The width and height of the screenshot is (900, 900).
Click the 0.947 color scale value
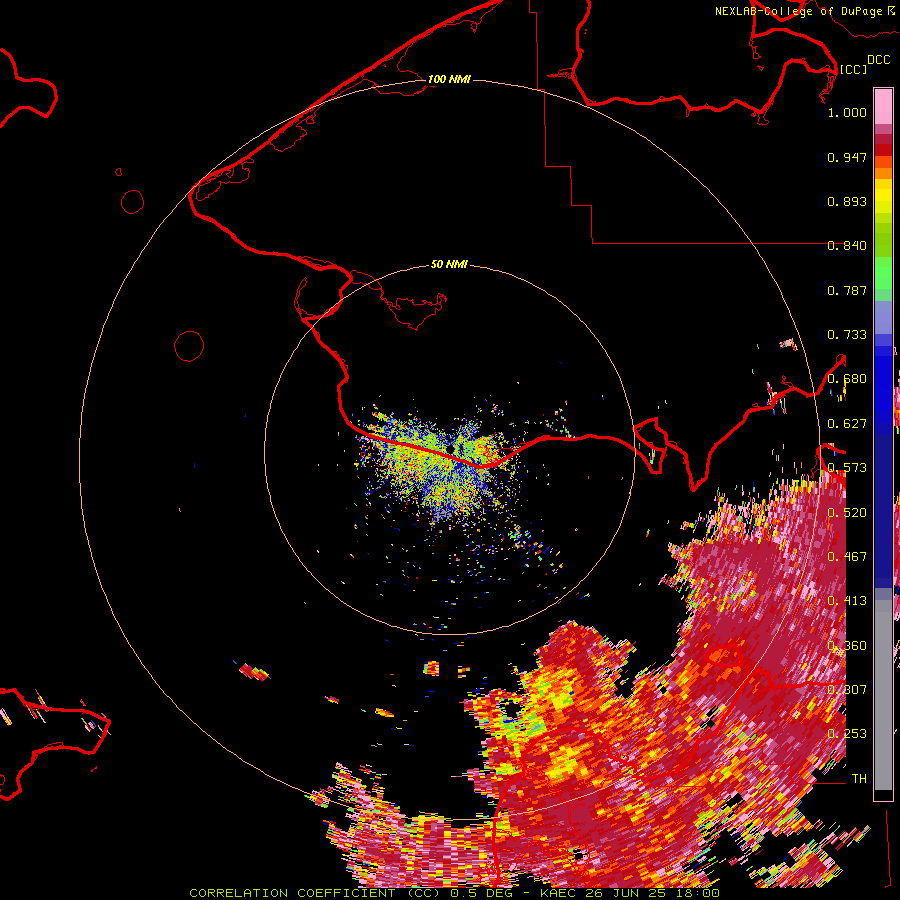[847, 157]
